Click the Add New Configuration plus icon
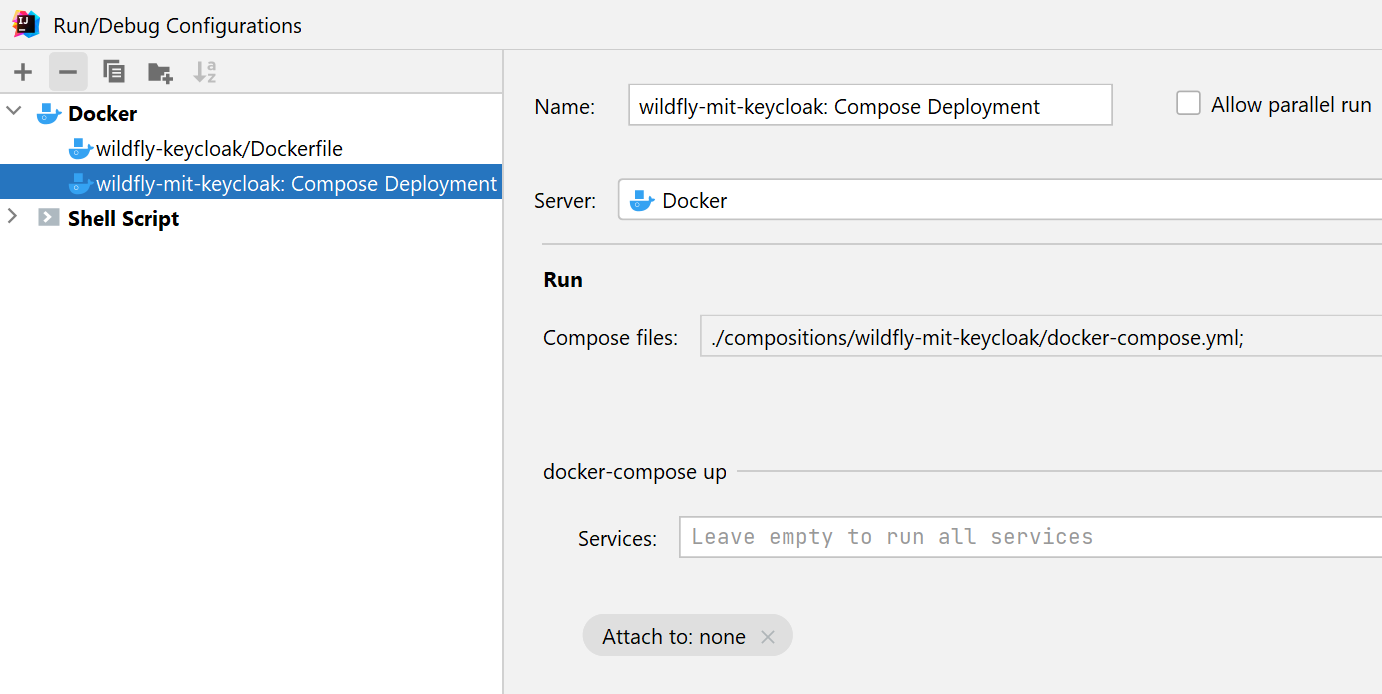 (23, 72)
